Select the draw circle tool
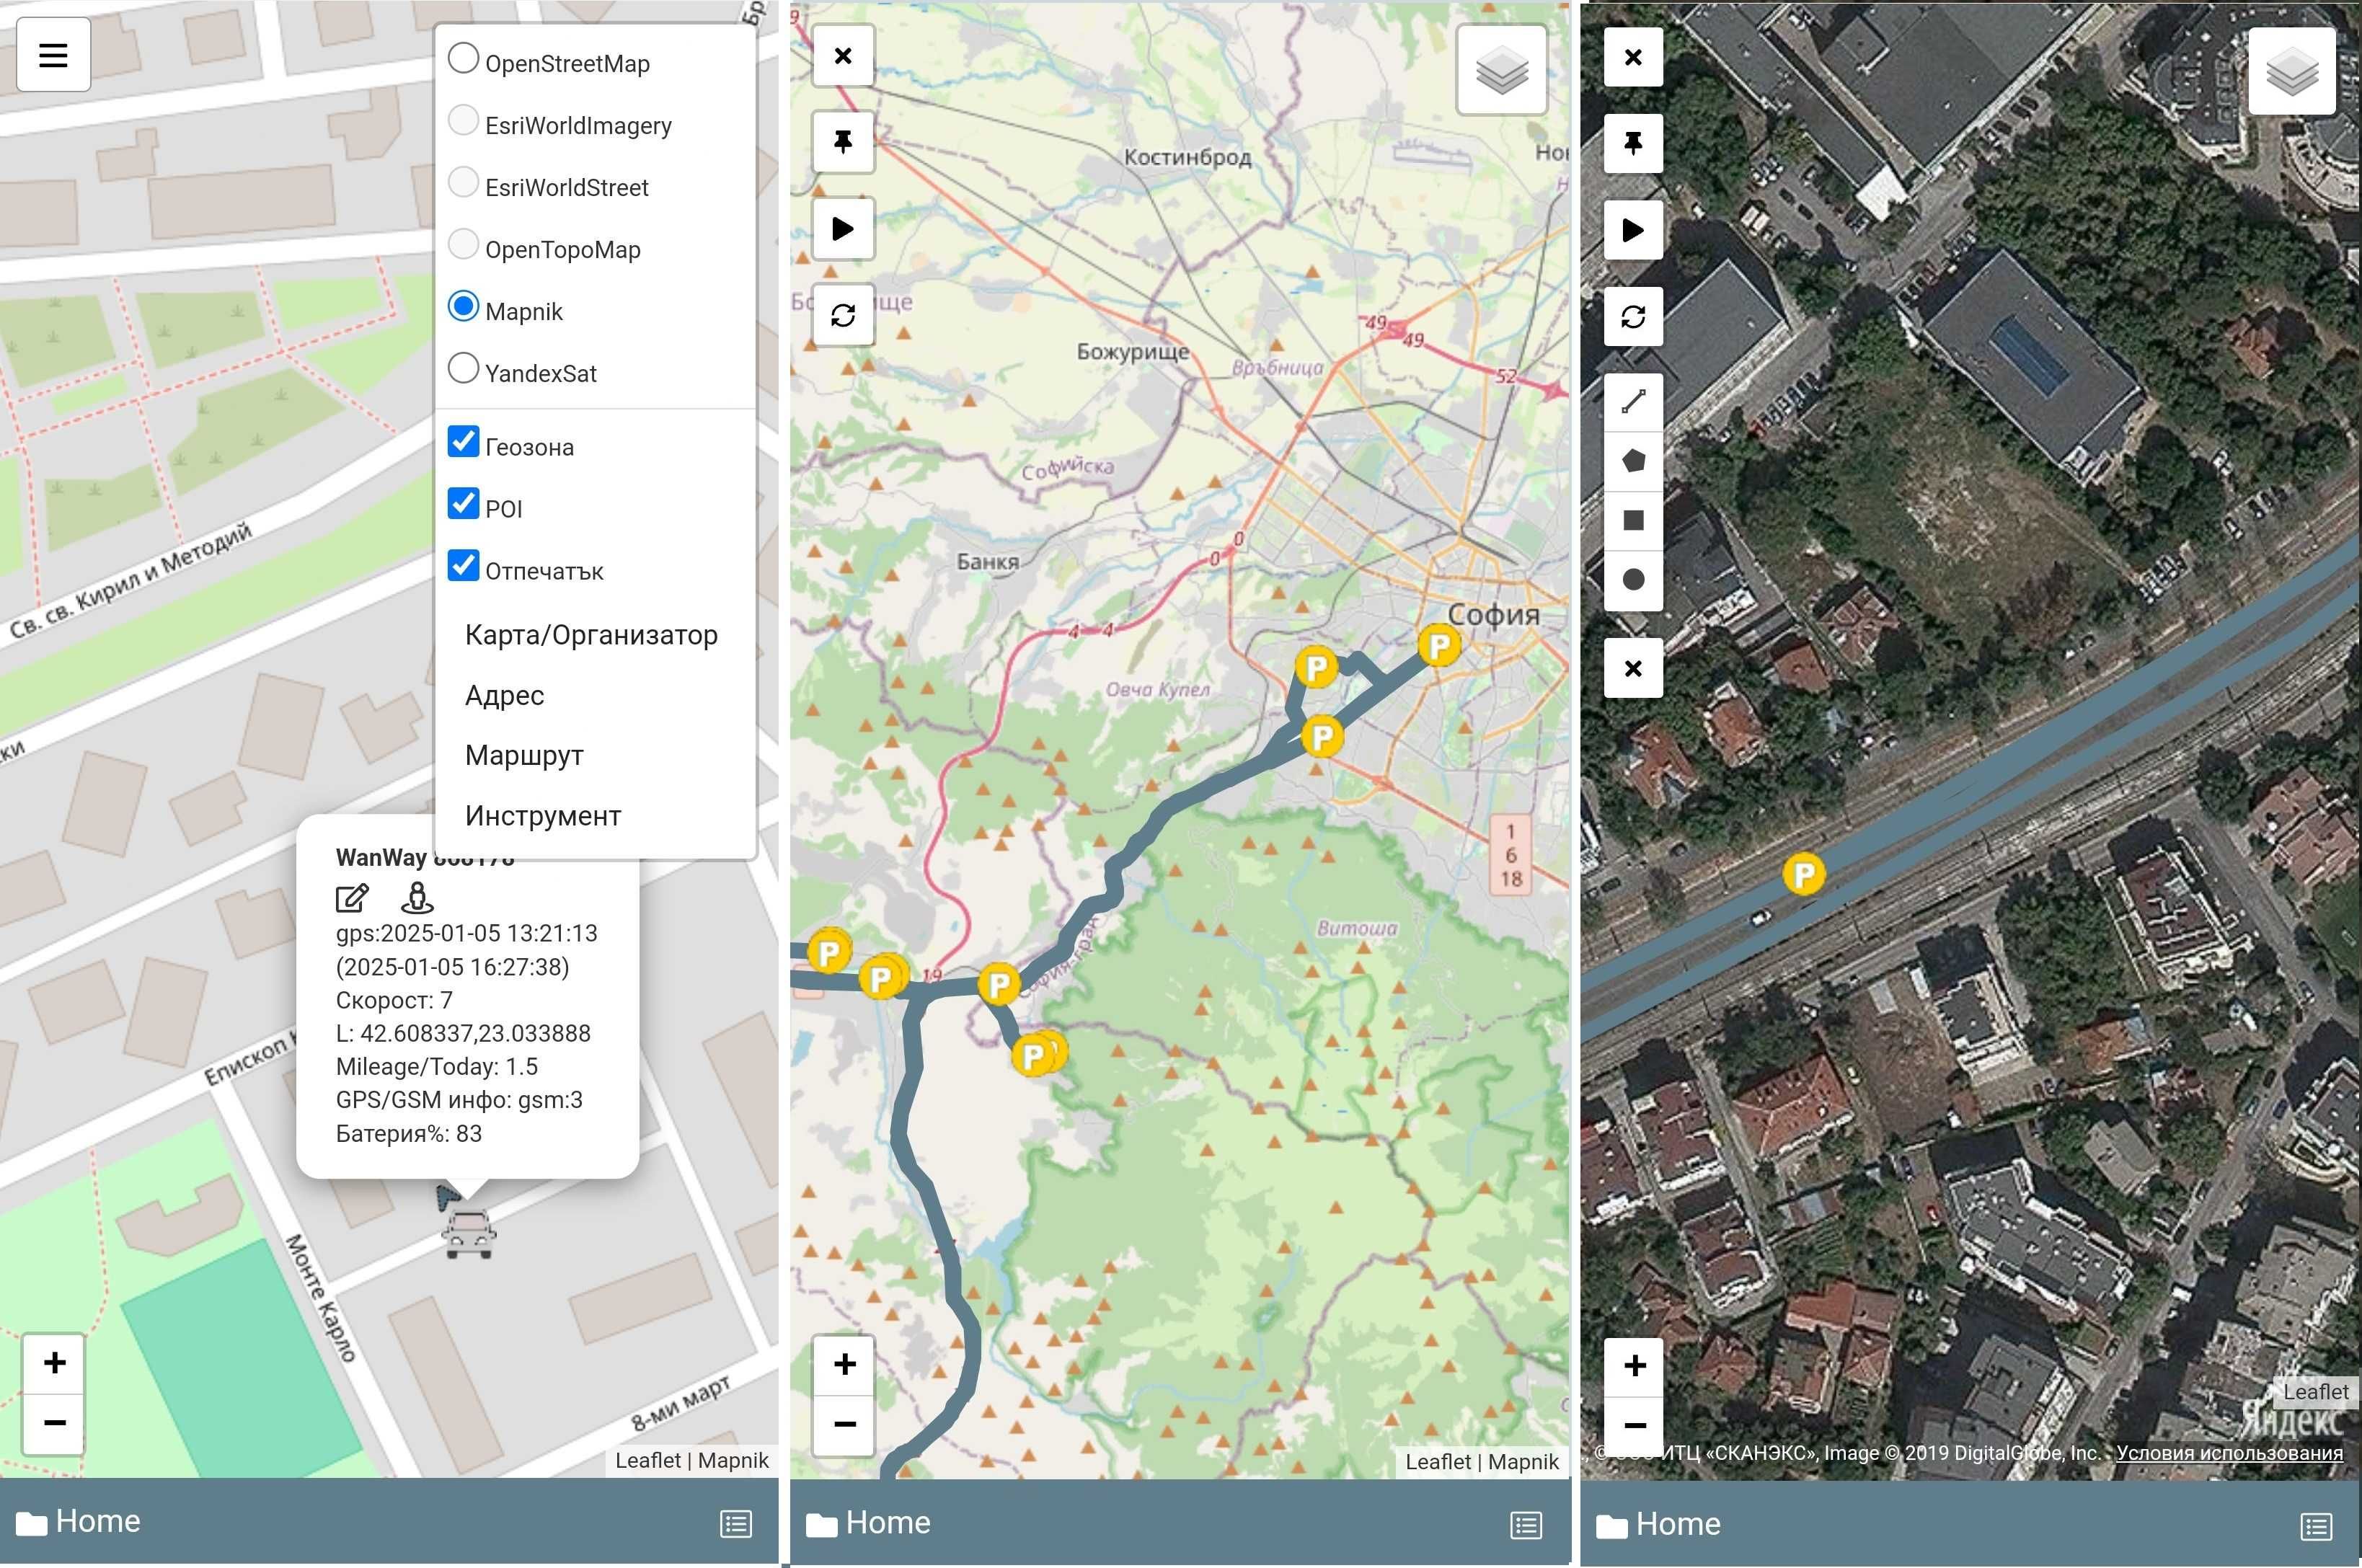The height and width of the screenshot is (1568, 2362). [x=1633, y=579]
